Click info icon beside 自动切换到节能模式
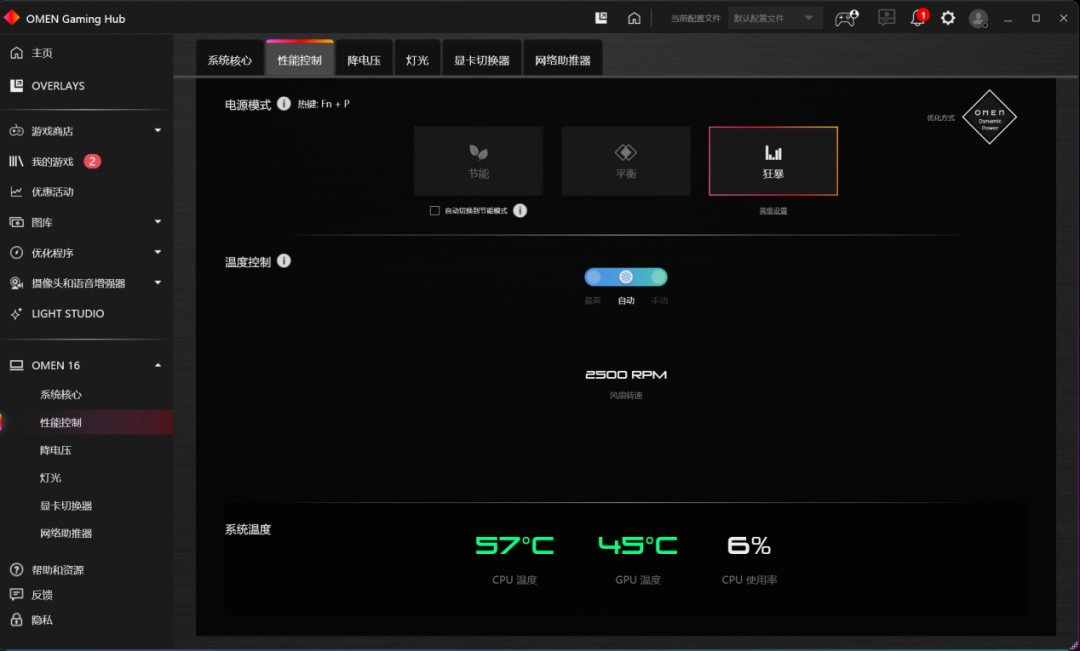This screenshot has height=651, width=1080. click(520, 211)
